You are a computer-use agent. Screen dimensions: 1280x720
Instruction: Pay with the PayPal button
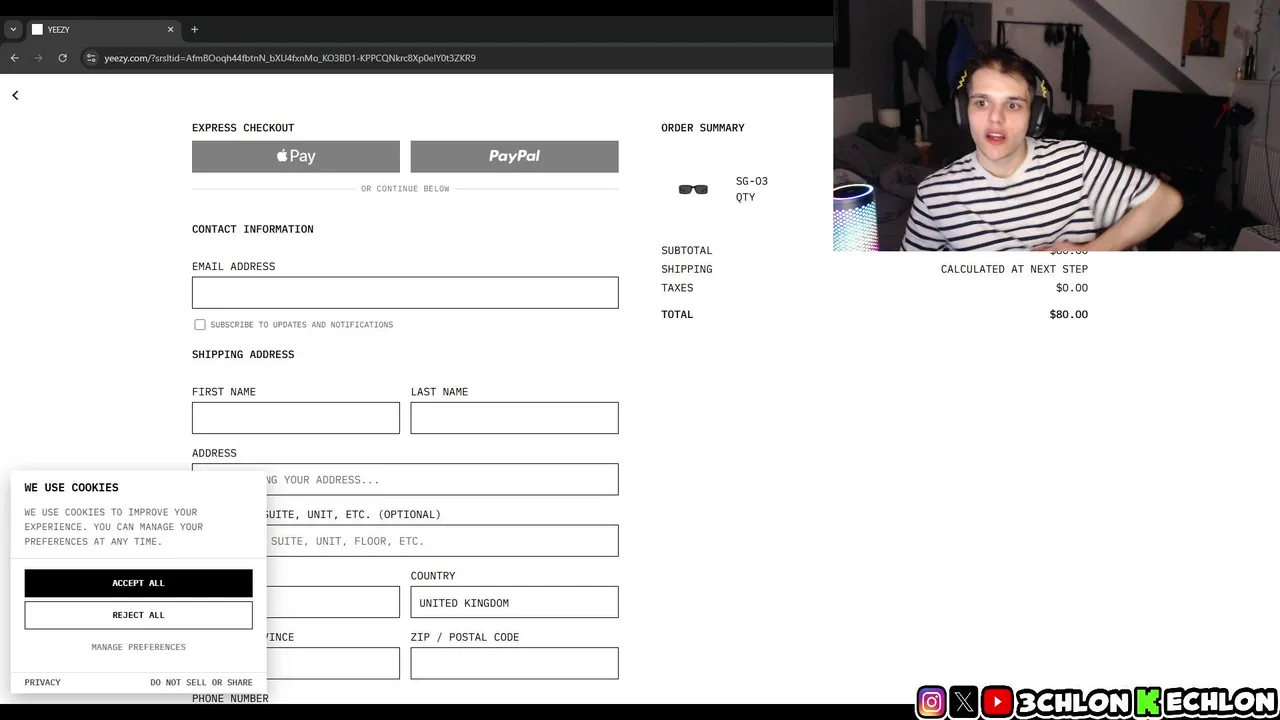click(x=514, y=156)
